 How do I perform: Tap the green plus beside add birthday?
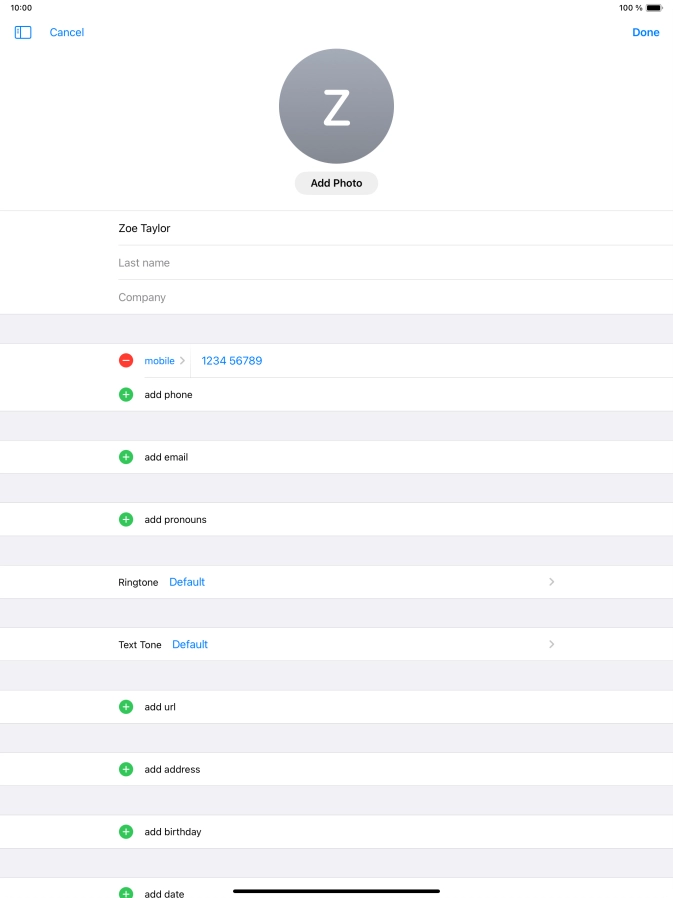tap(126, 832)
